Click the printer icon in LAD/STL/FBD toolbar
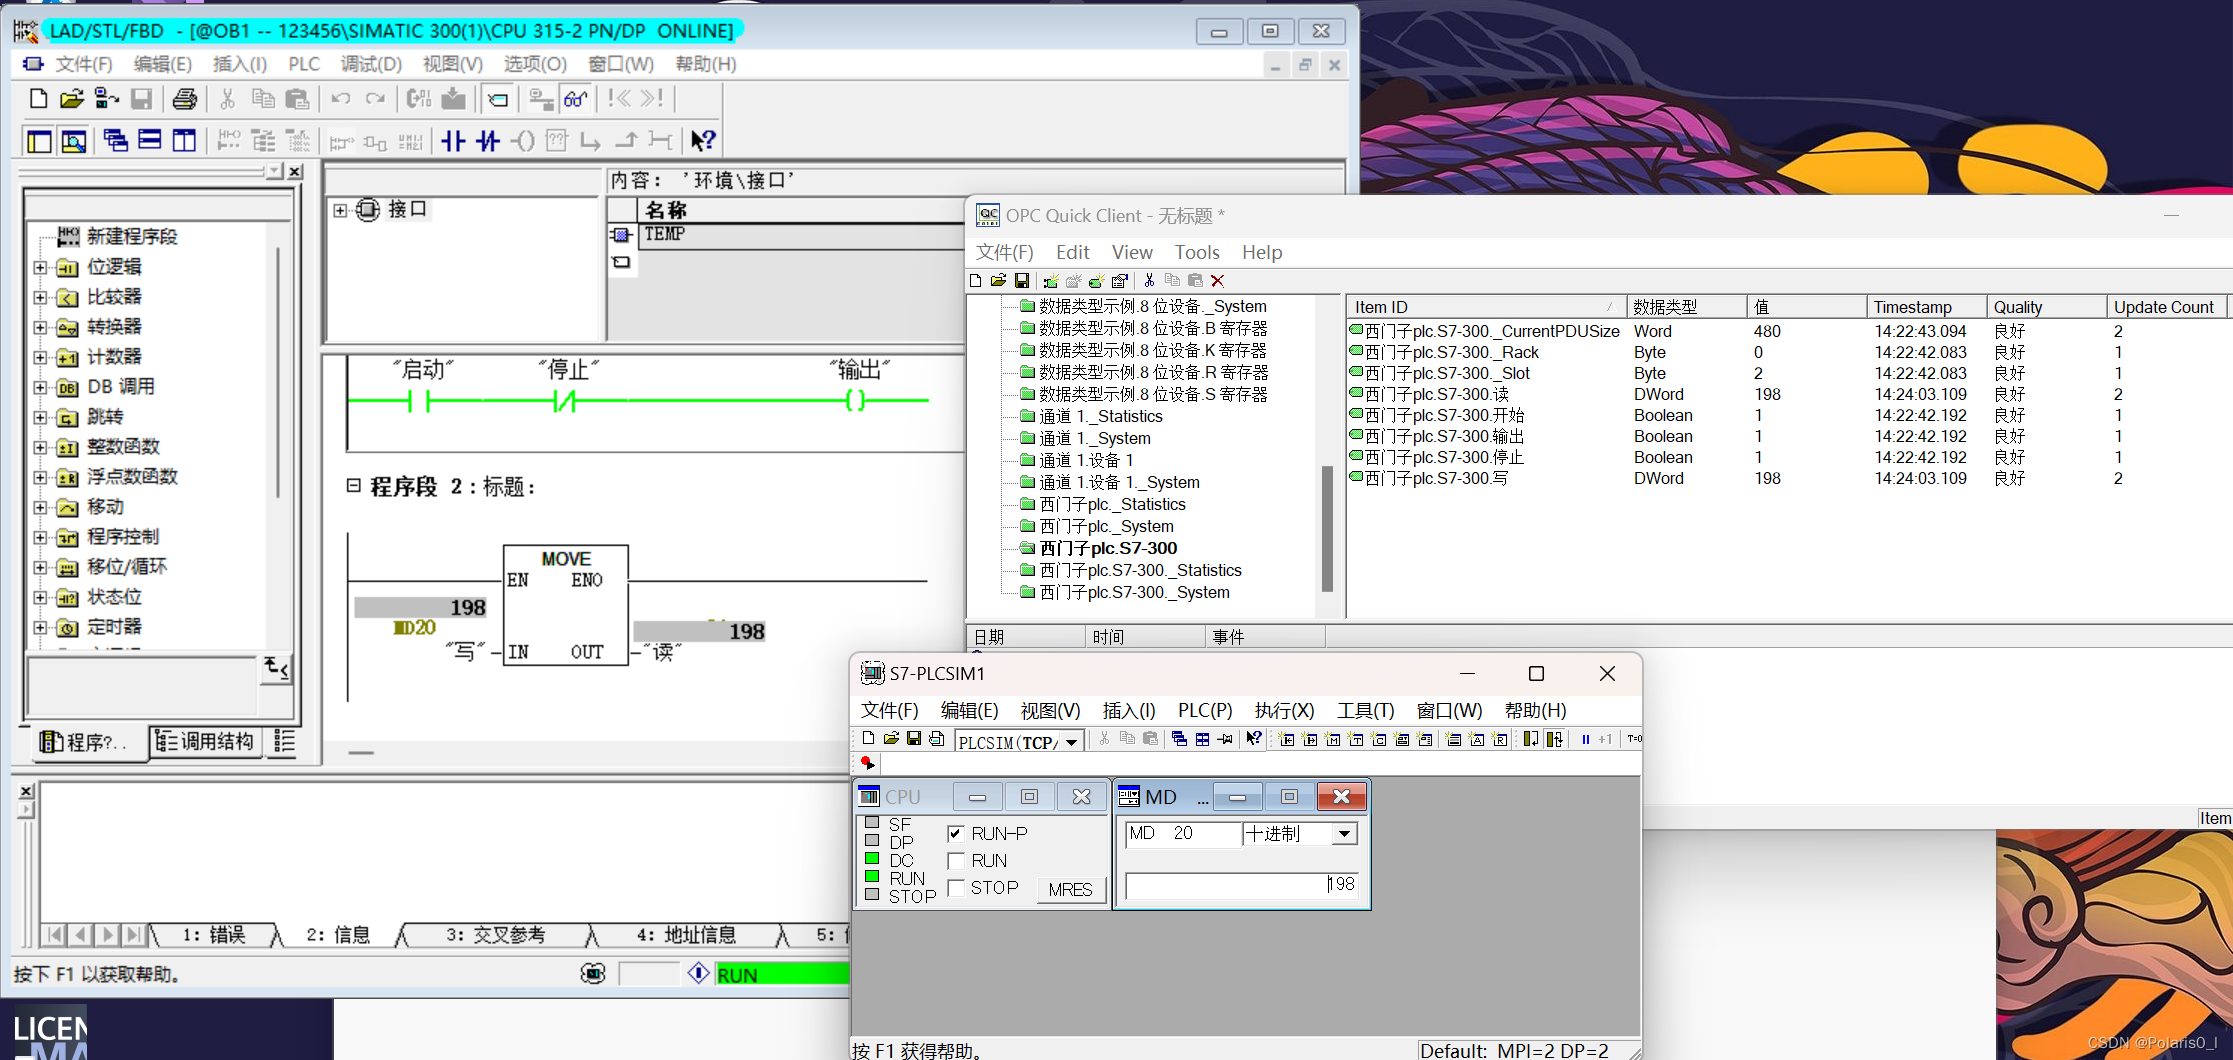The image size is (2233, 1060). [x=185, y=98]
